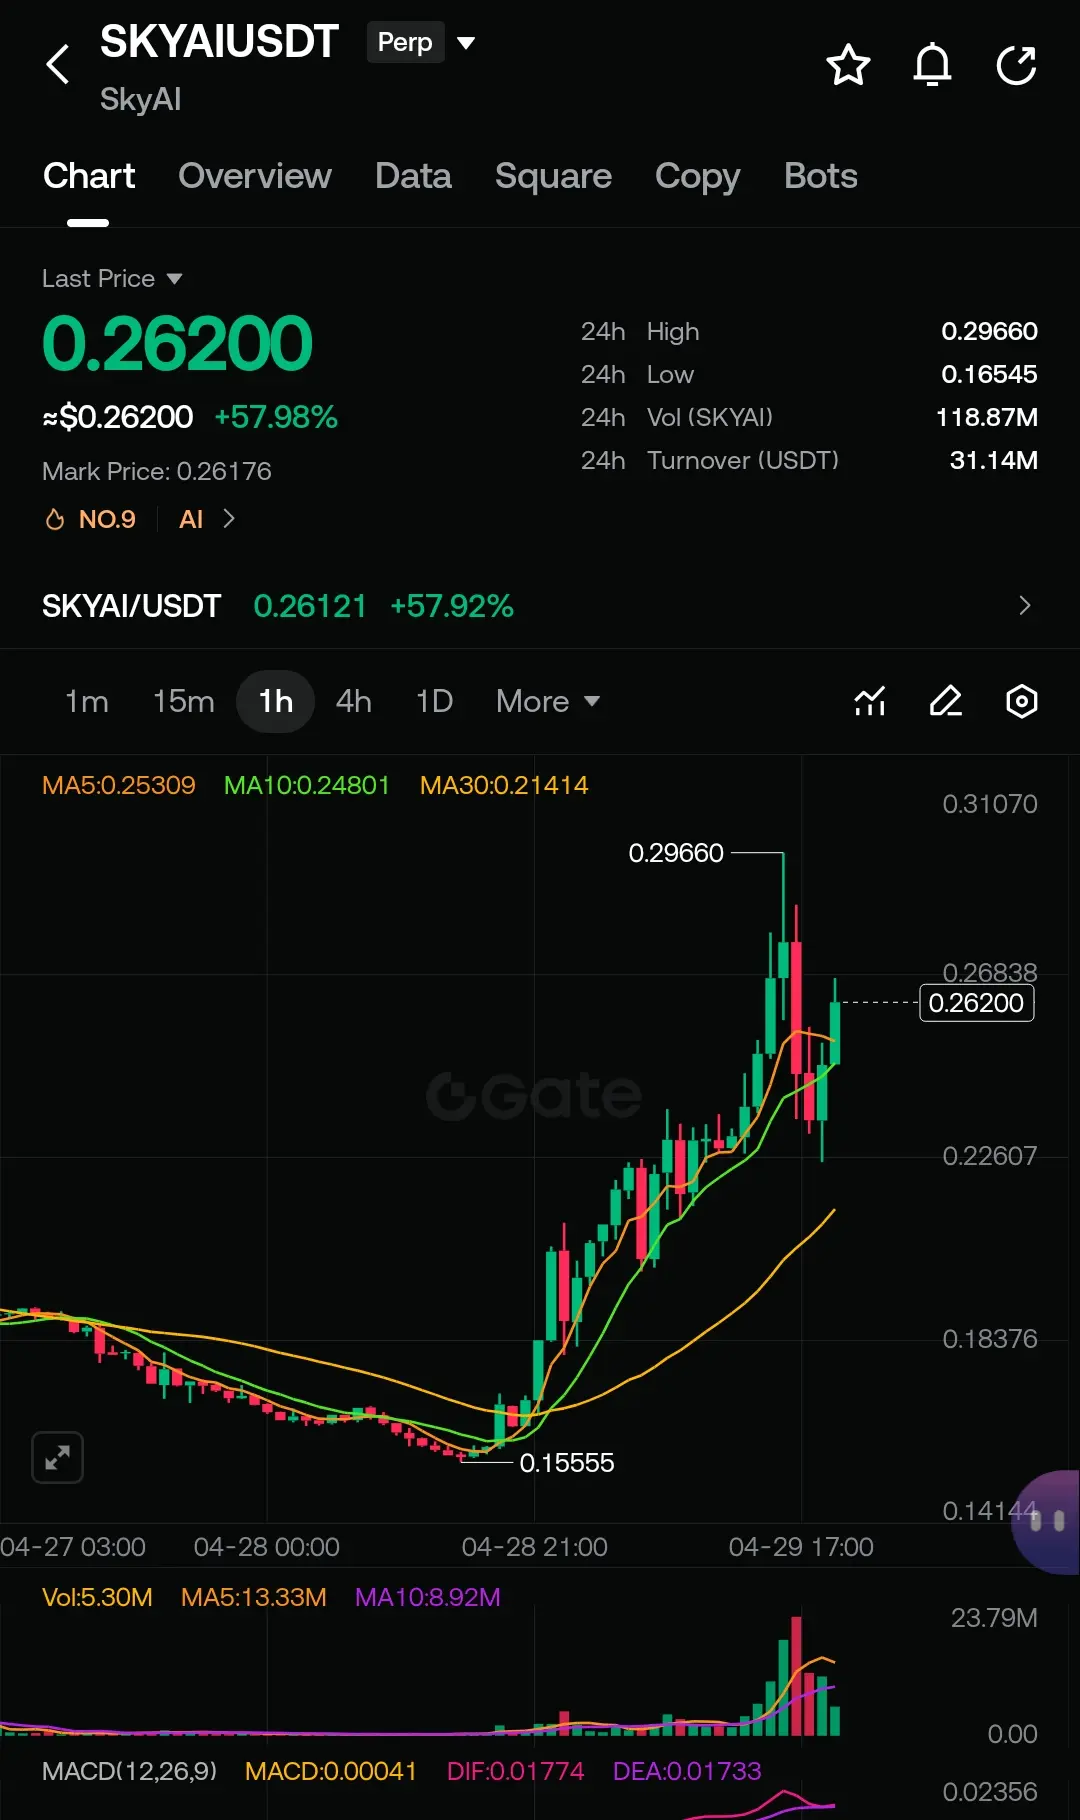Open the SKYAI/USDT spot row chevron
This screenshot has height=1820, width=1080.
click(x=1024, y=606)
